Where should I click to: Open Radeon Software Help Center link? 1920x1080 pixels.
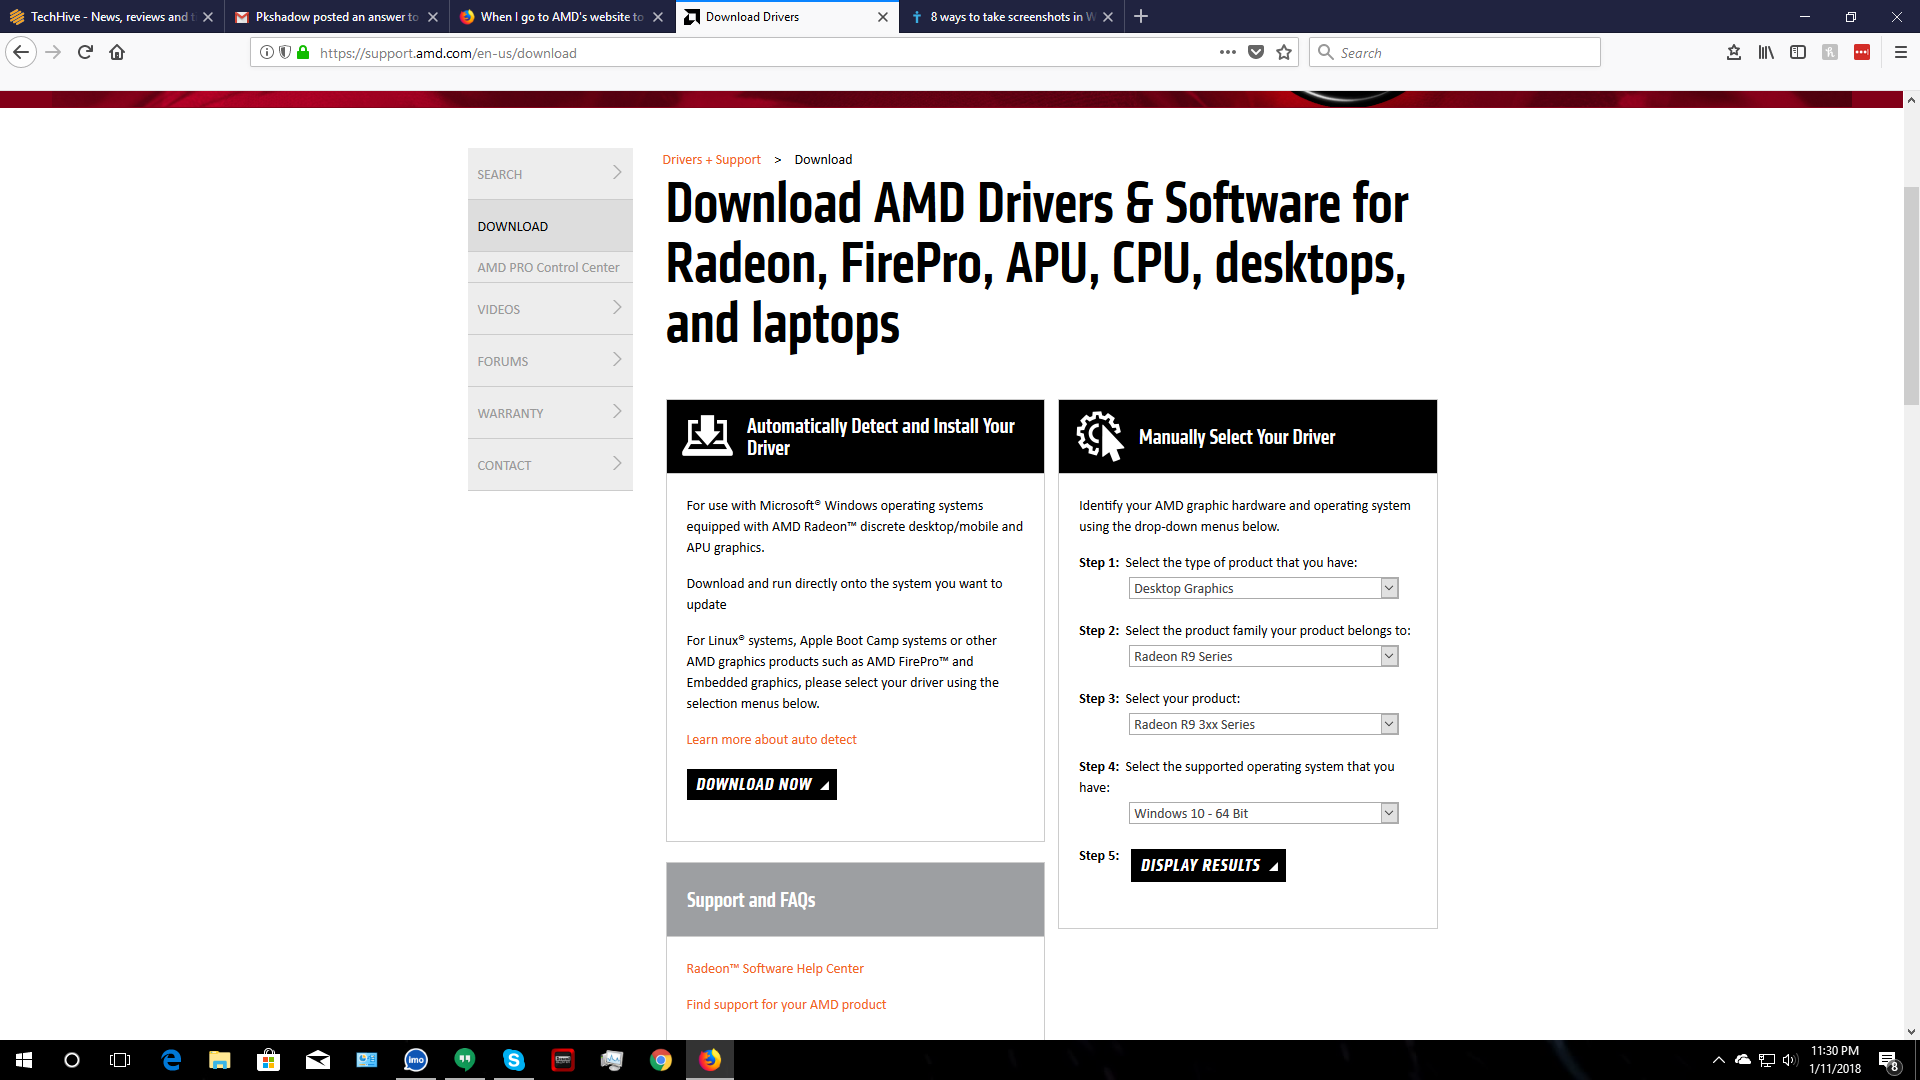775,968
